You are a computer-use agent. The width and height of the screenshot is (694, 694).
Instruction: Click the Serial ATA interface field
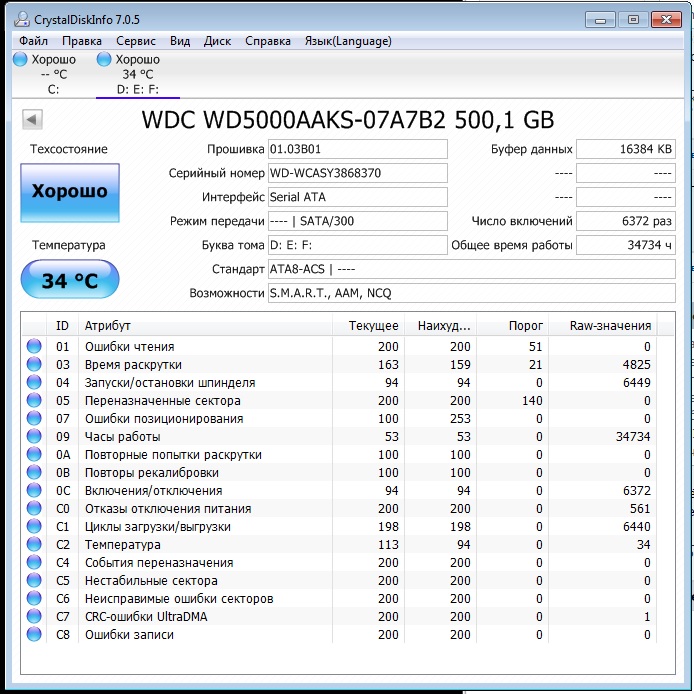(x=358, y=197)
